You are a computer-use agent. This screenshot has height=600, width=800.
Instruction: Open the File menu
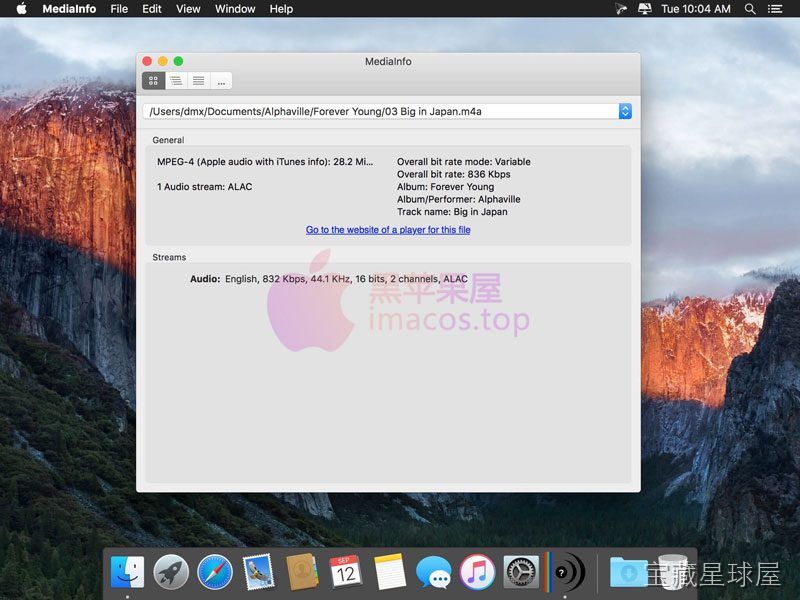pyautogui.click(x=119, y=9)
